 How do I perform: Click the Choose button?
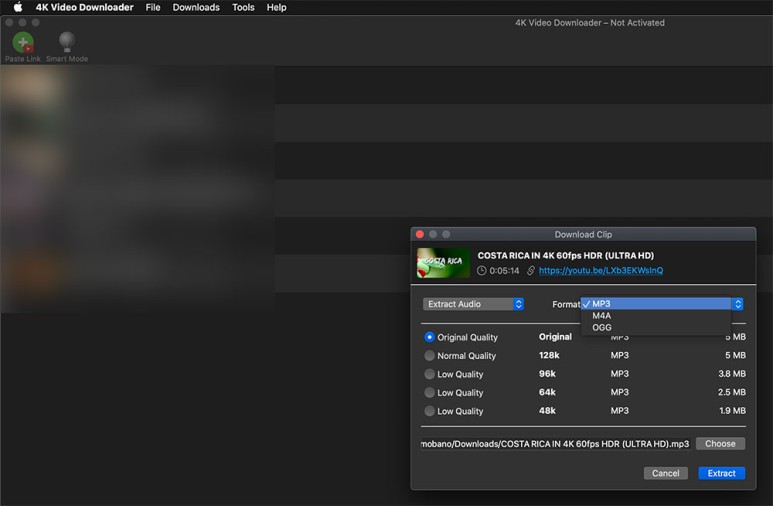pyautogui.click(x=720, y=444)
